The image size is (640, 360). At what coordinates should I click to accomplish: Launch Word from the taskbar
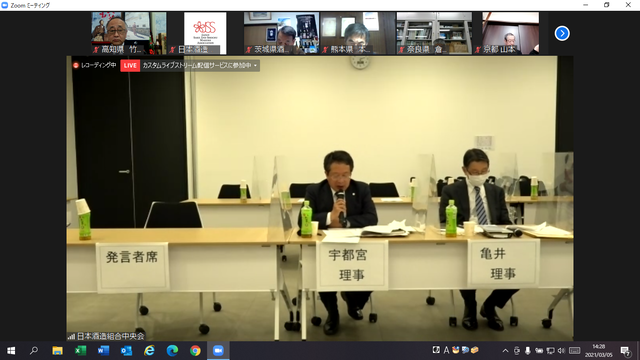pos(103,351)
